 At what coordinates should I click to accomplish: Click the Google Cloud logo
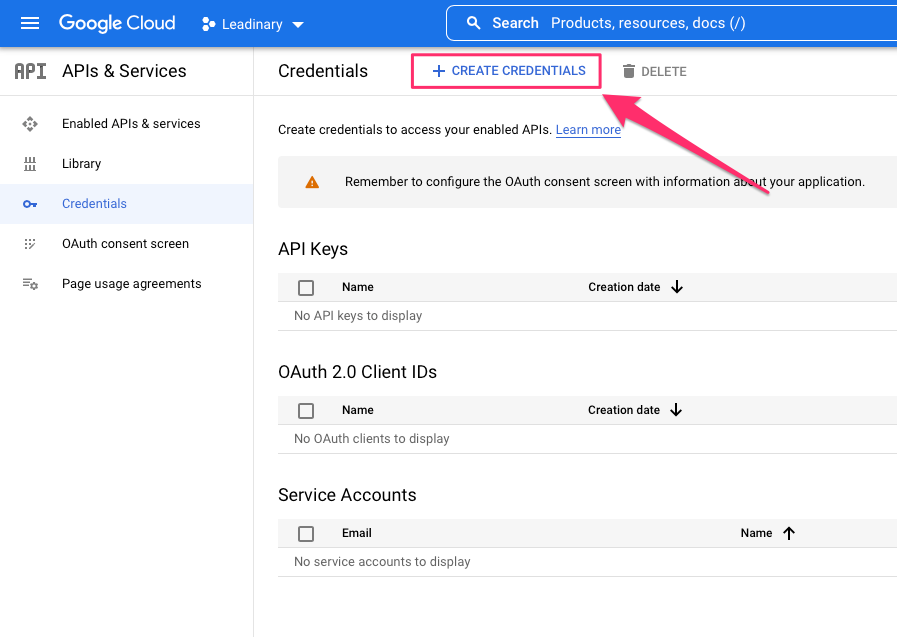coord(117,23)
